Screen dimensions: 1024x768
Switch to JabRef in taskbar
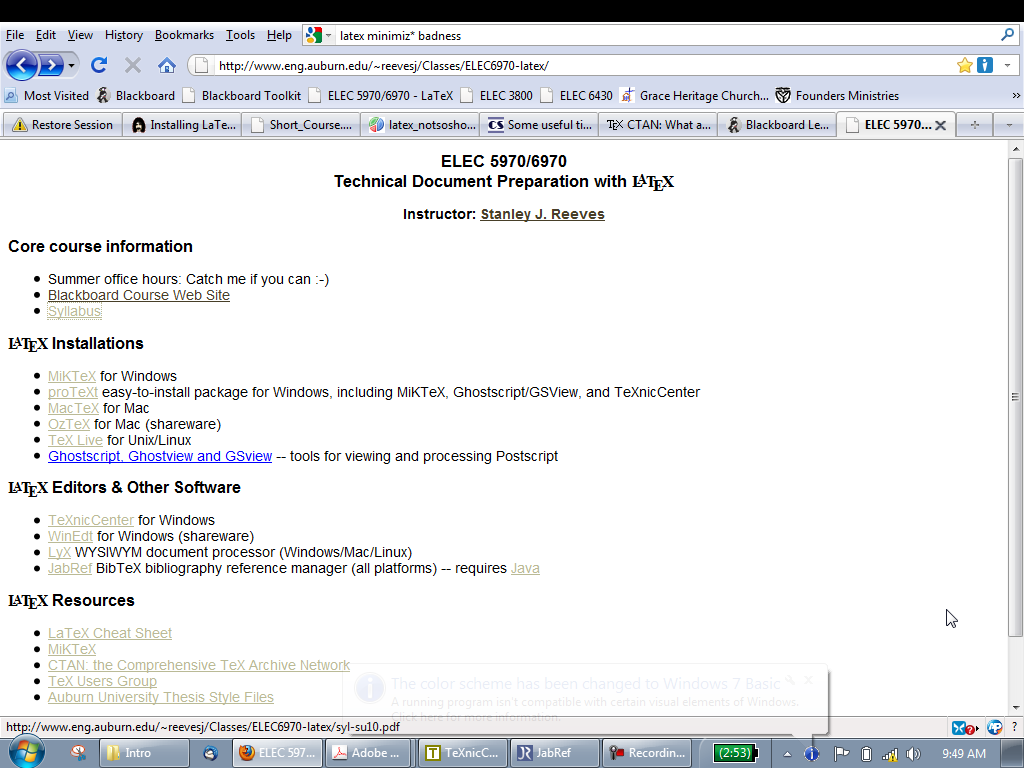554,753
